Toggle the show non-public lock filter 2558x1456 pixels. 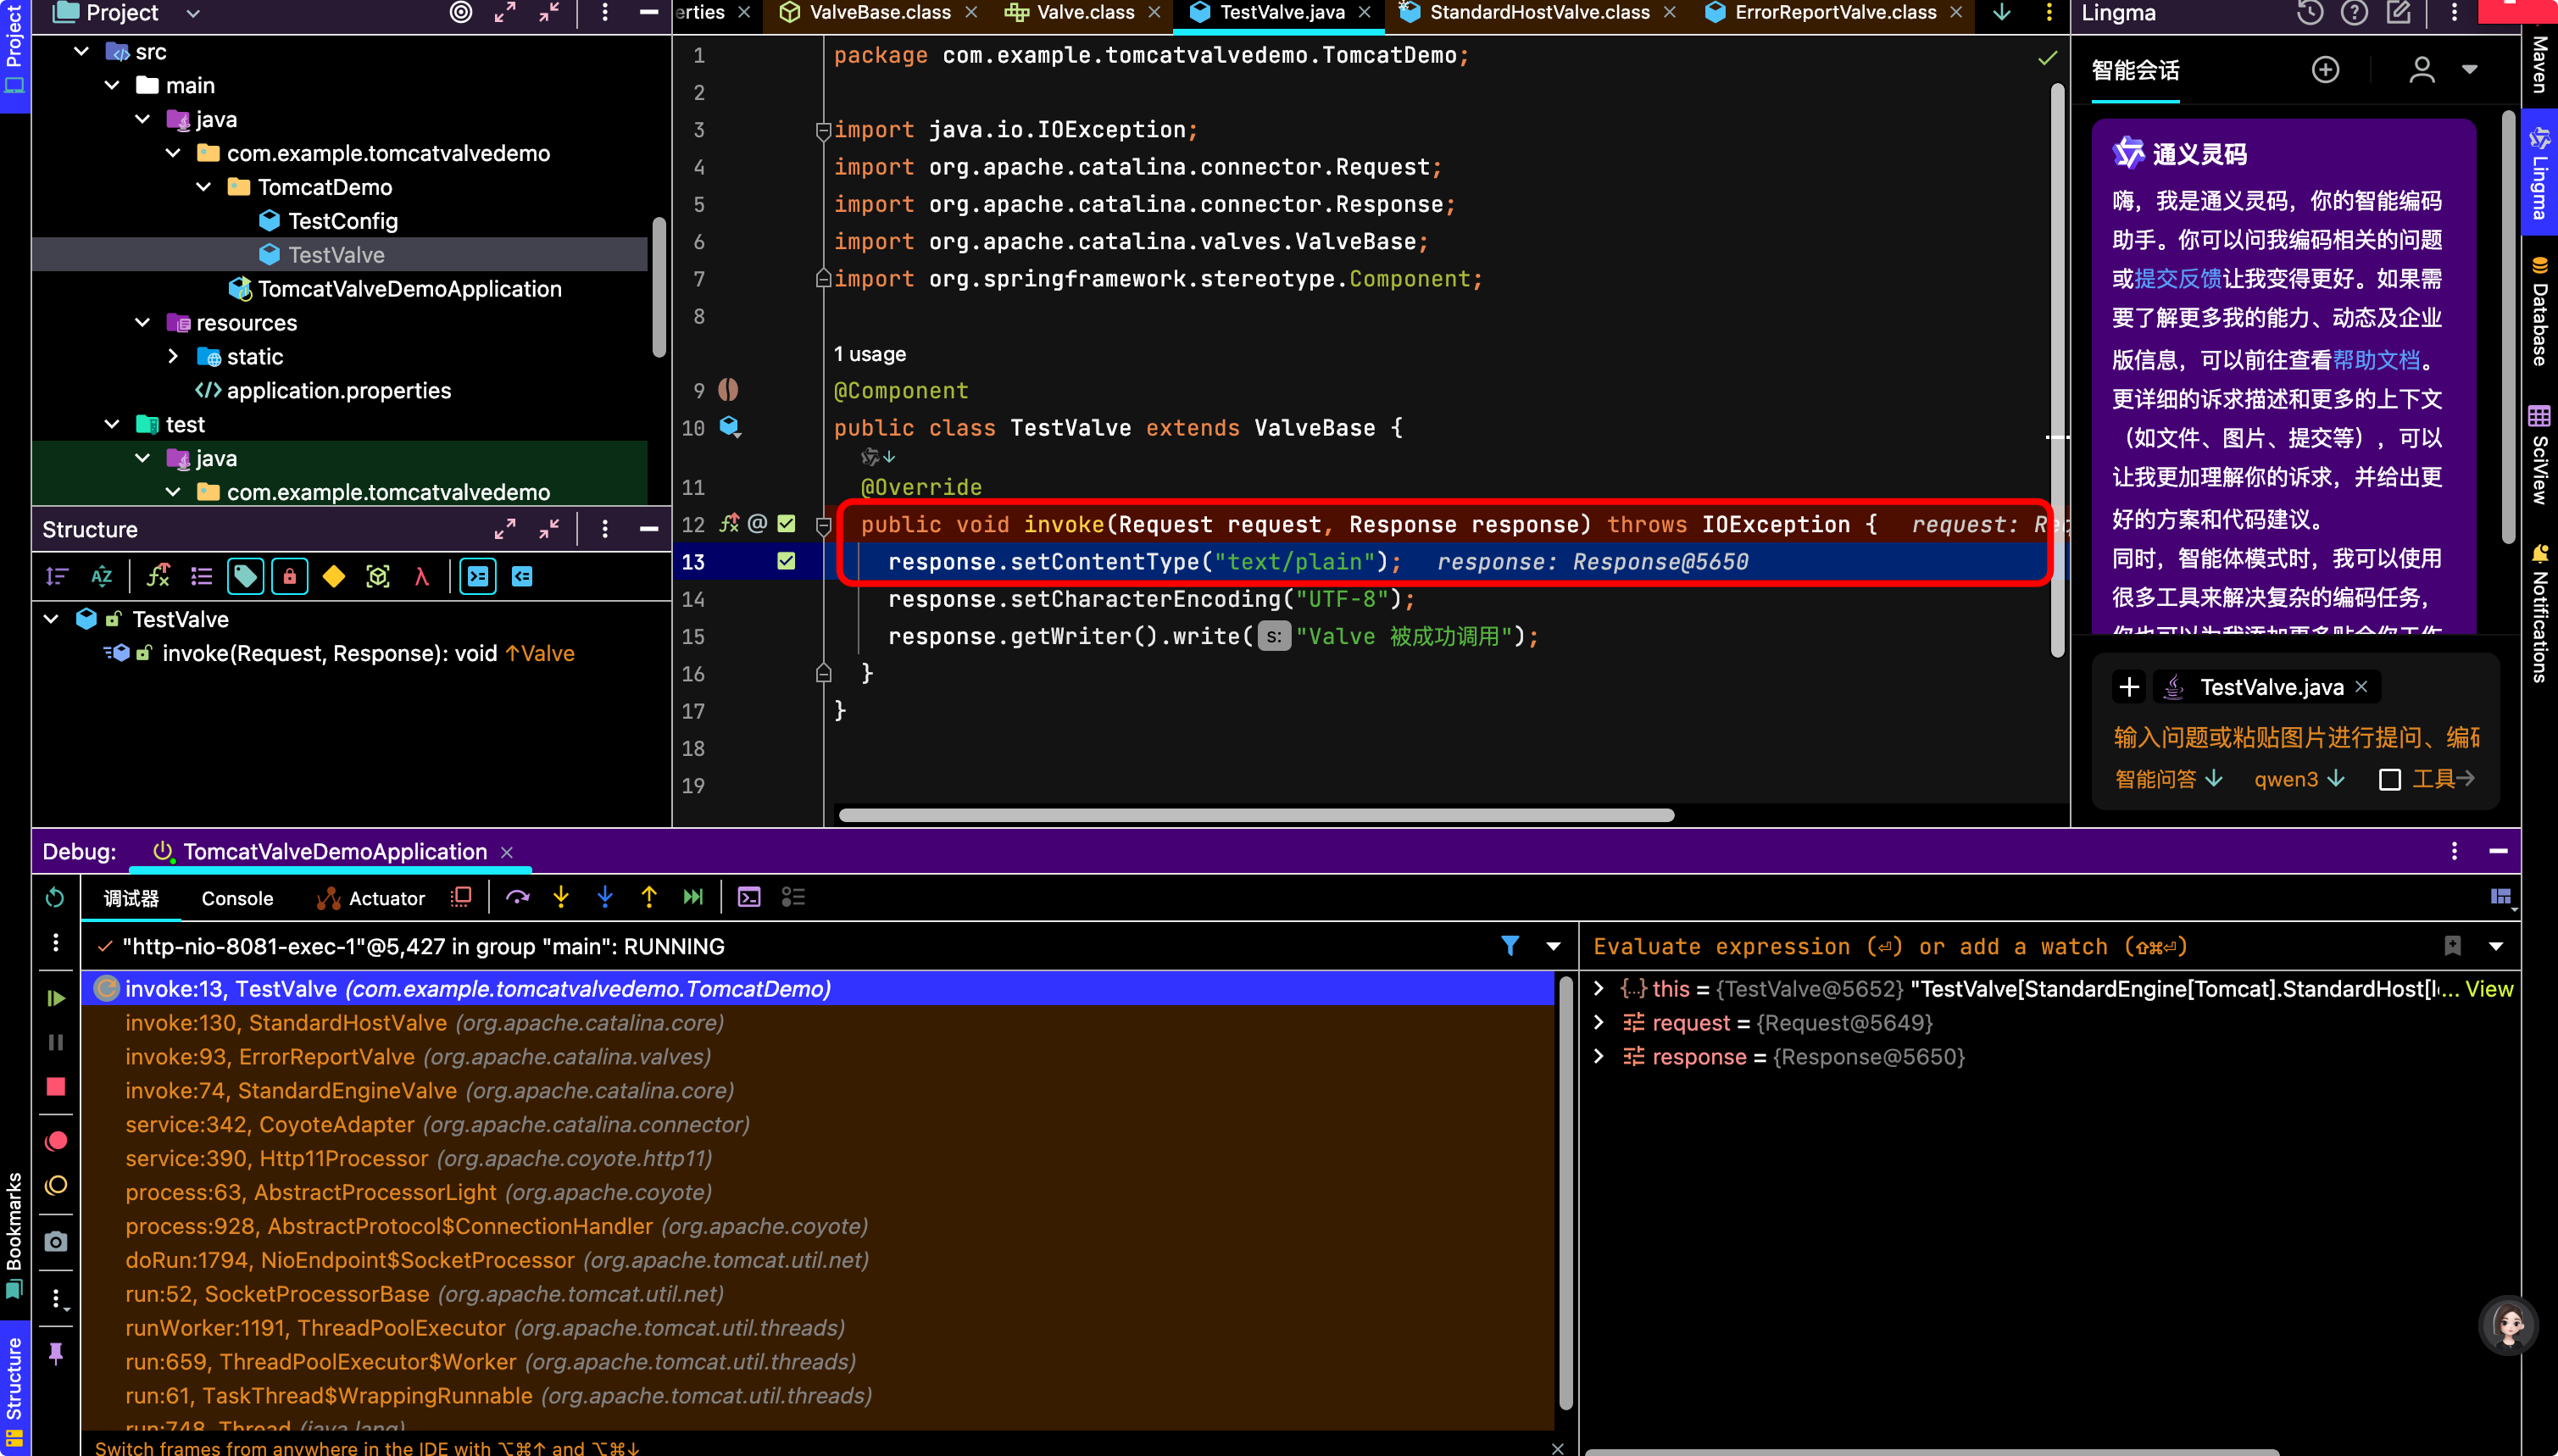click(289, 576)
